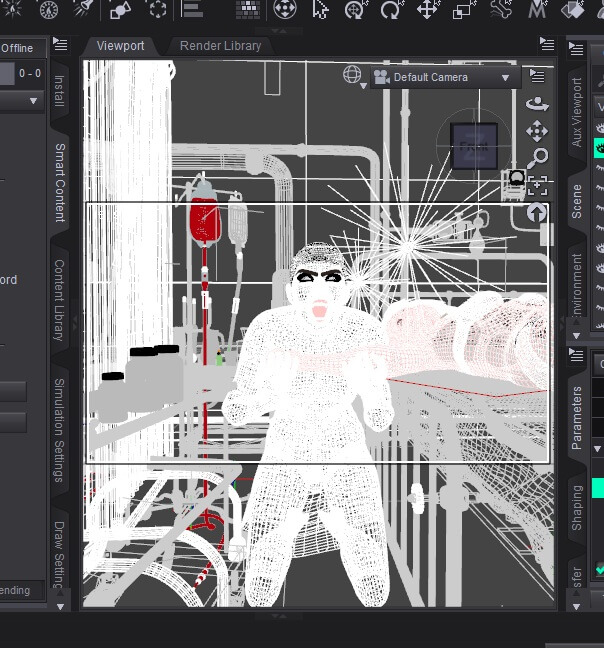Open the Content Library side tab

pos(59,300)
